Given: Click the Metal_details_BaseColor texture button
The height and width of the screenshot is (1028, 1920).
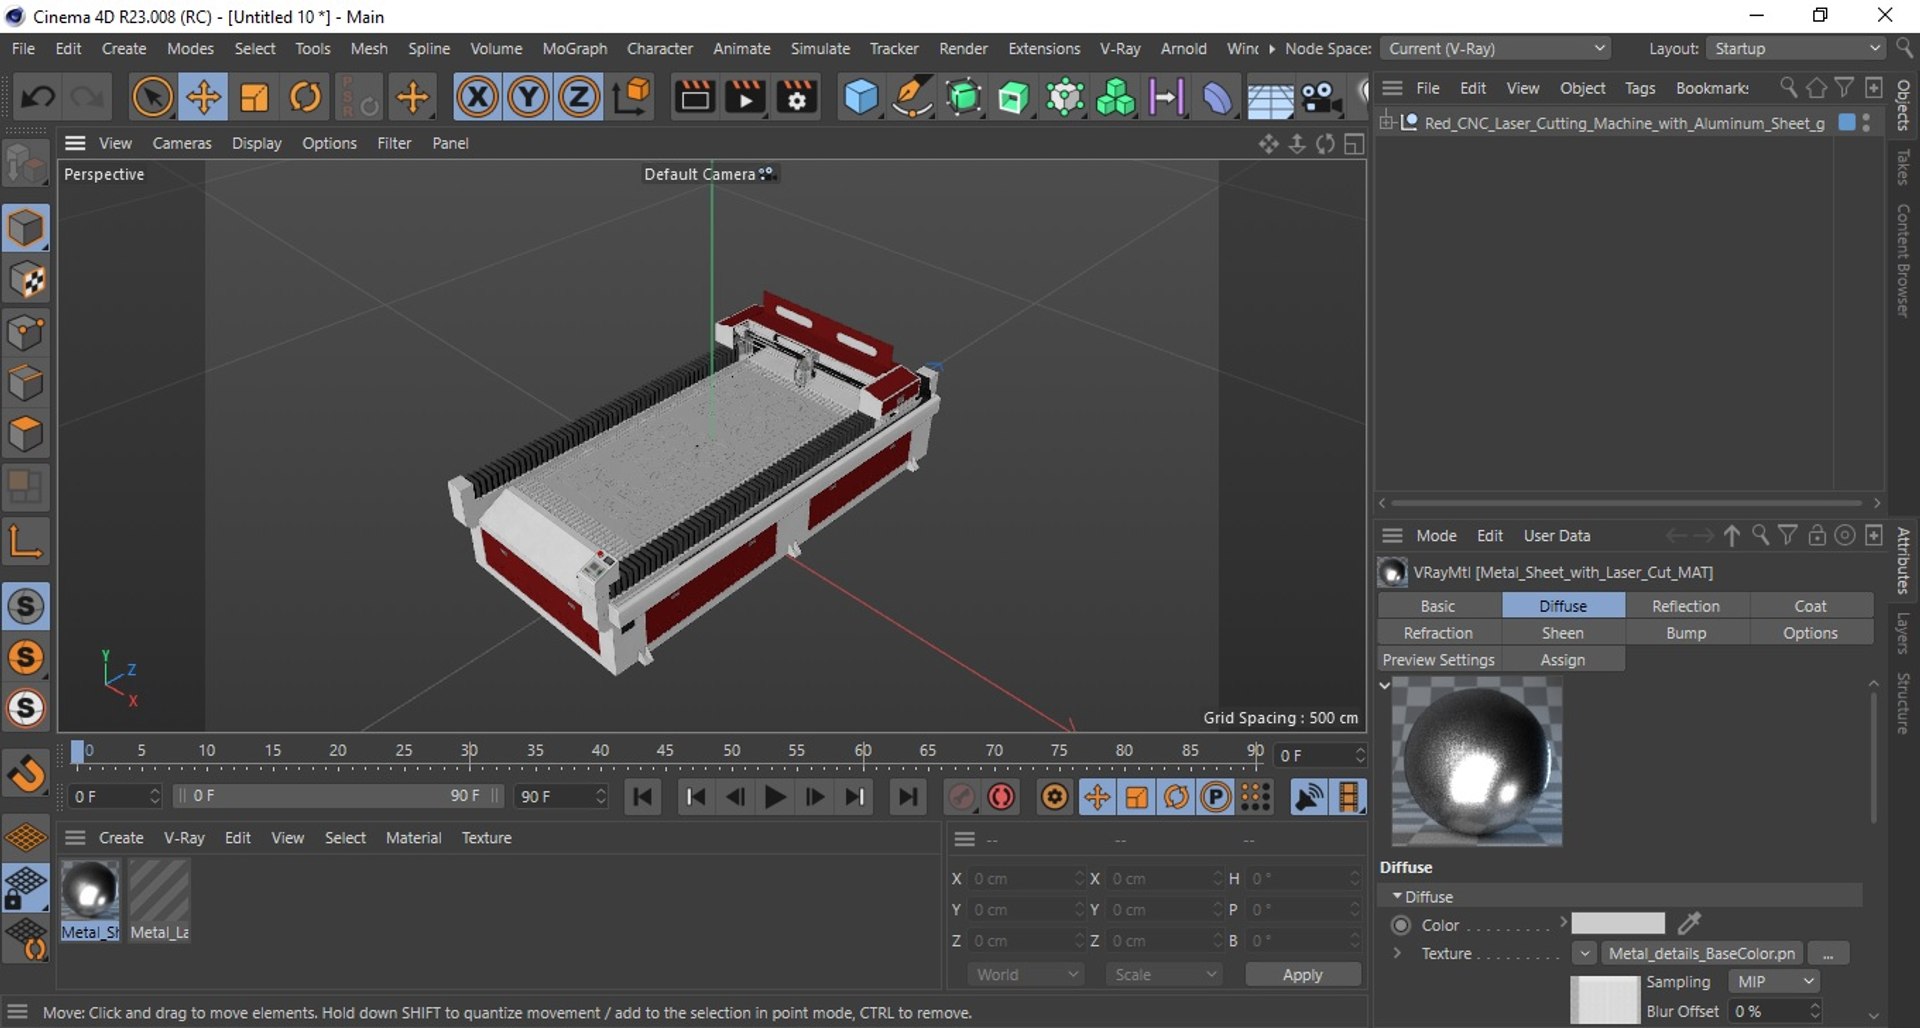Looking at the screenshot, I should click(x=1701, y=953).
